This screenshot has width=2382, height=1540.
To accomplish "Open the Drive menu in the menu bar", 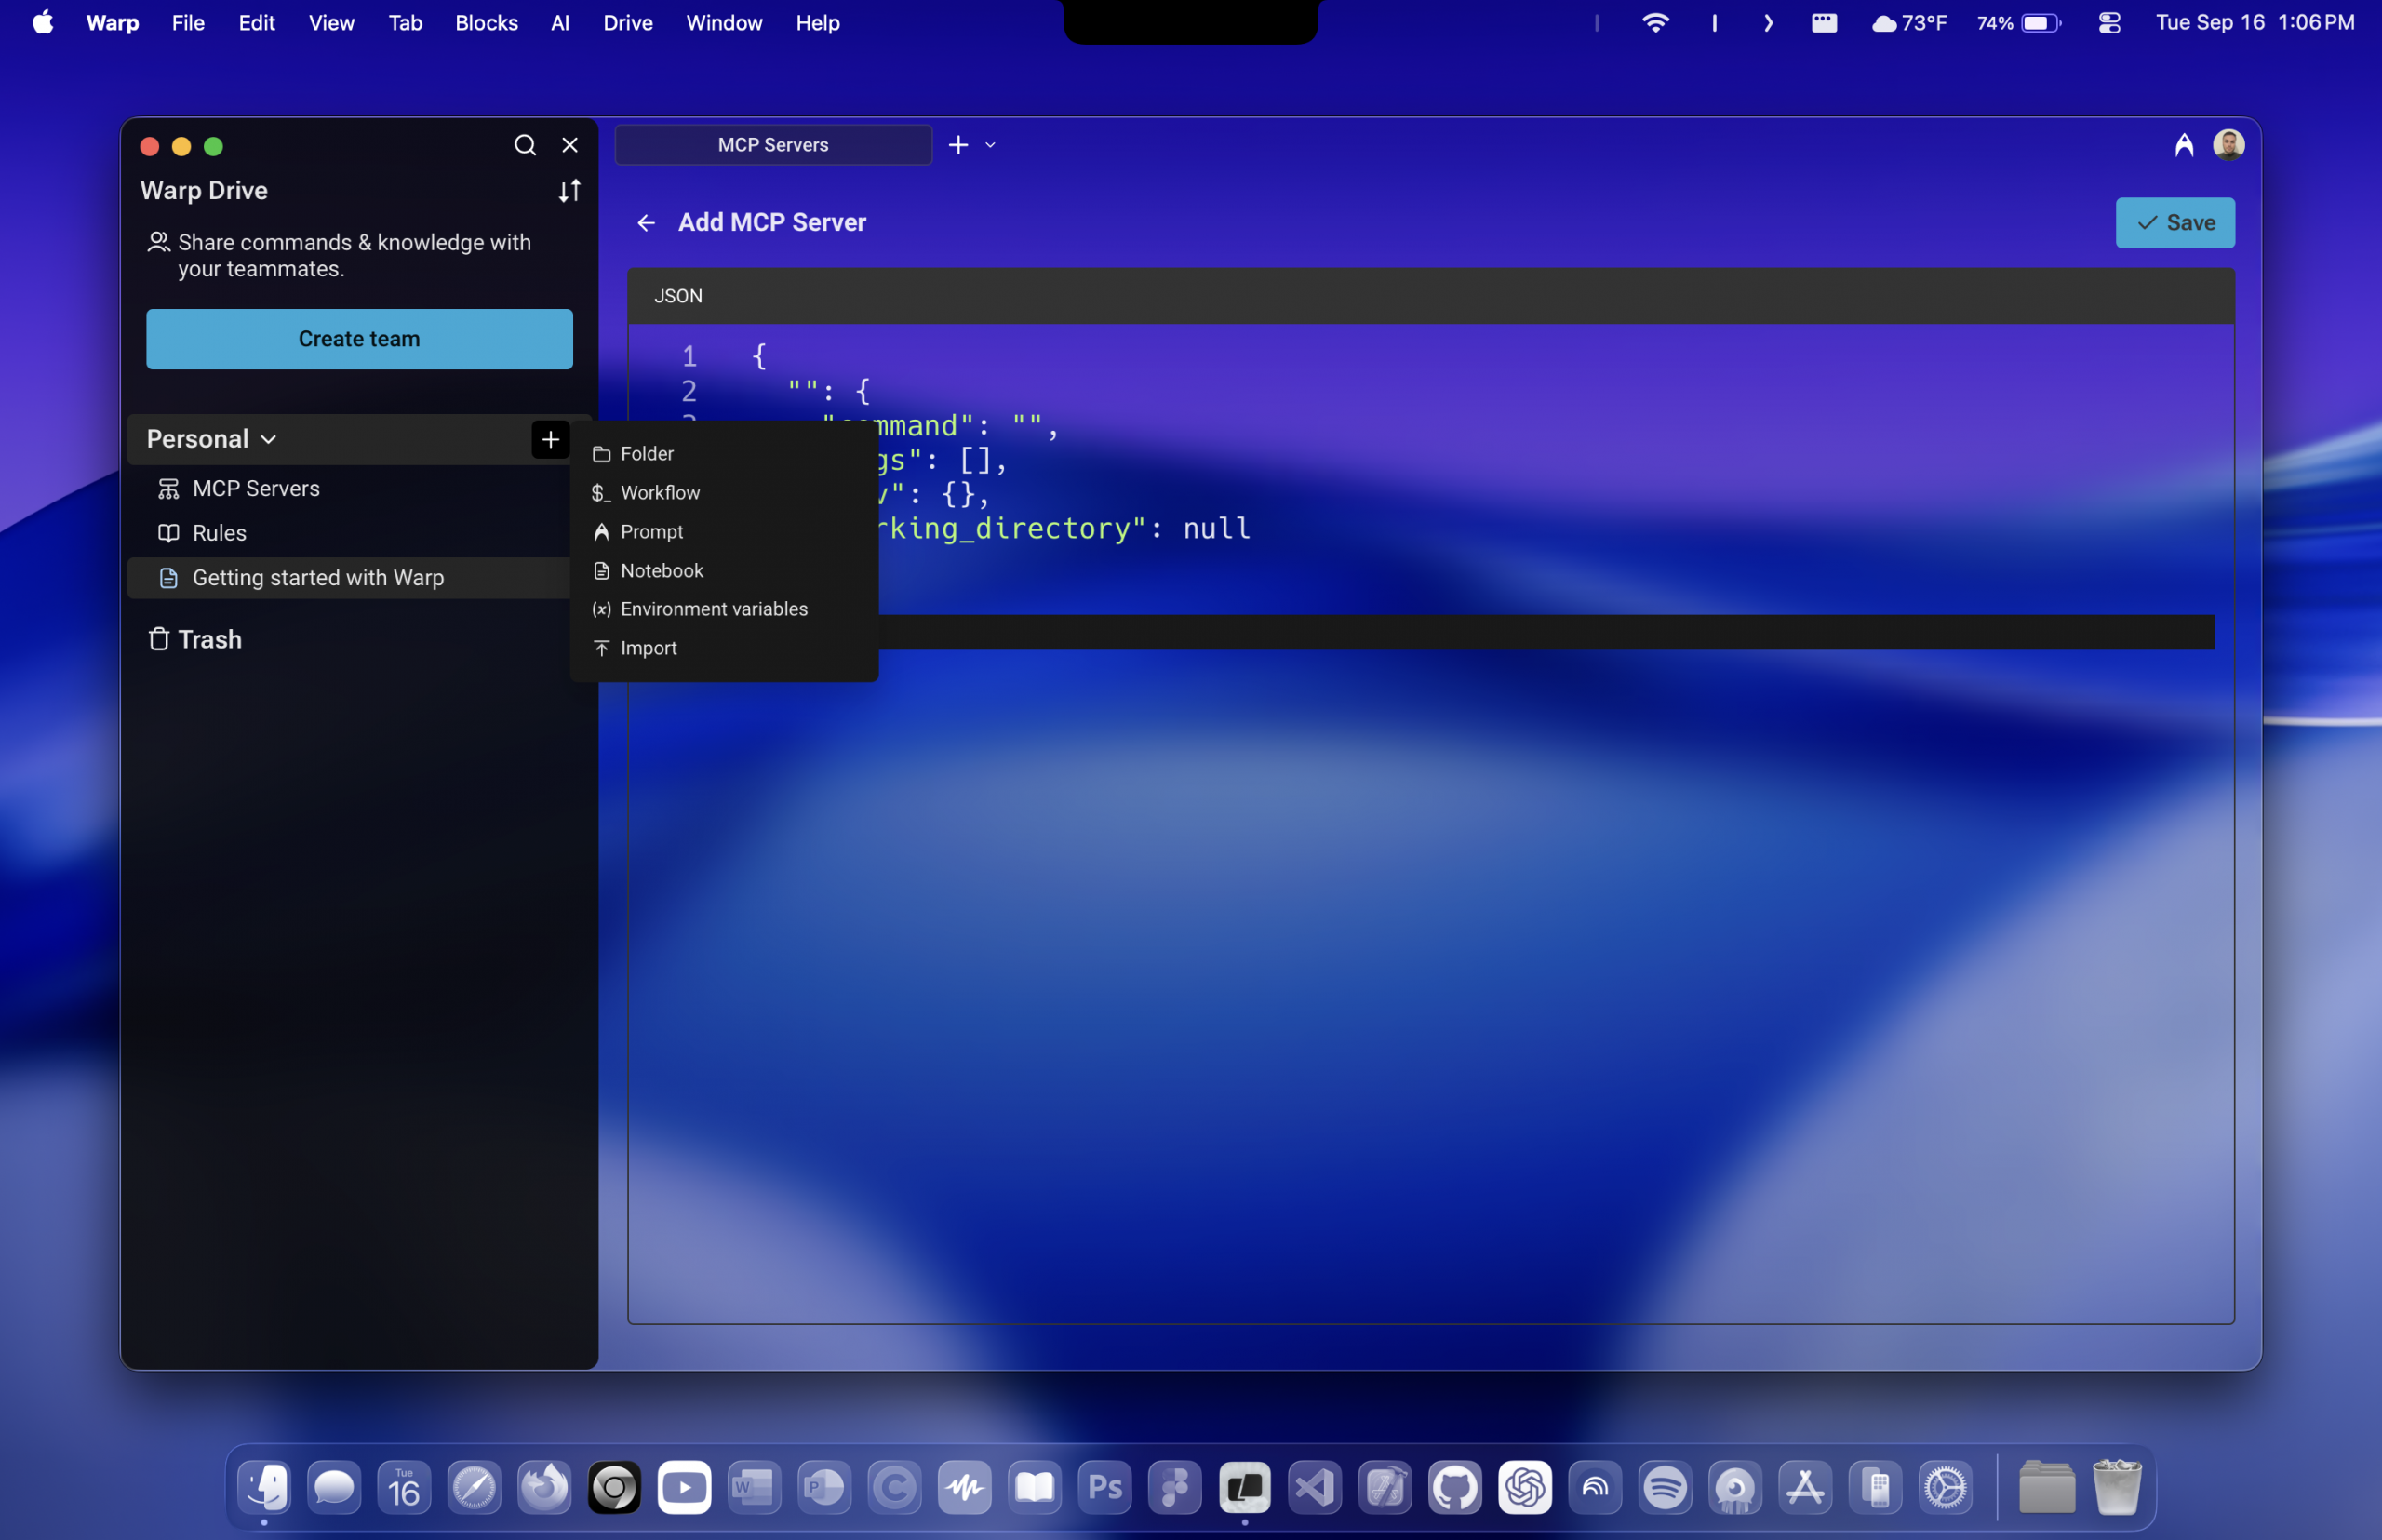I will (627, 22).
